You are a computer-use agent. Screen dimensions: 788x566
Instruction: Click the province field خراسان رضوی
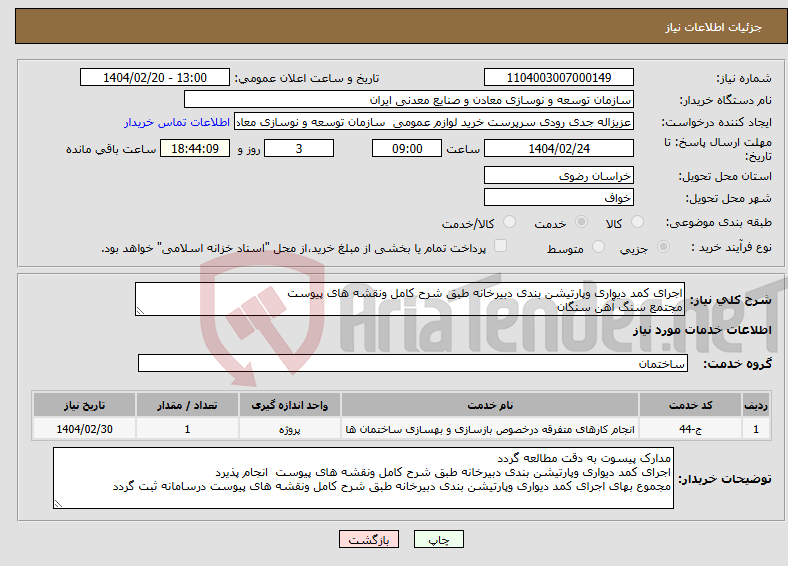[x=558, y=175]
